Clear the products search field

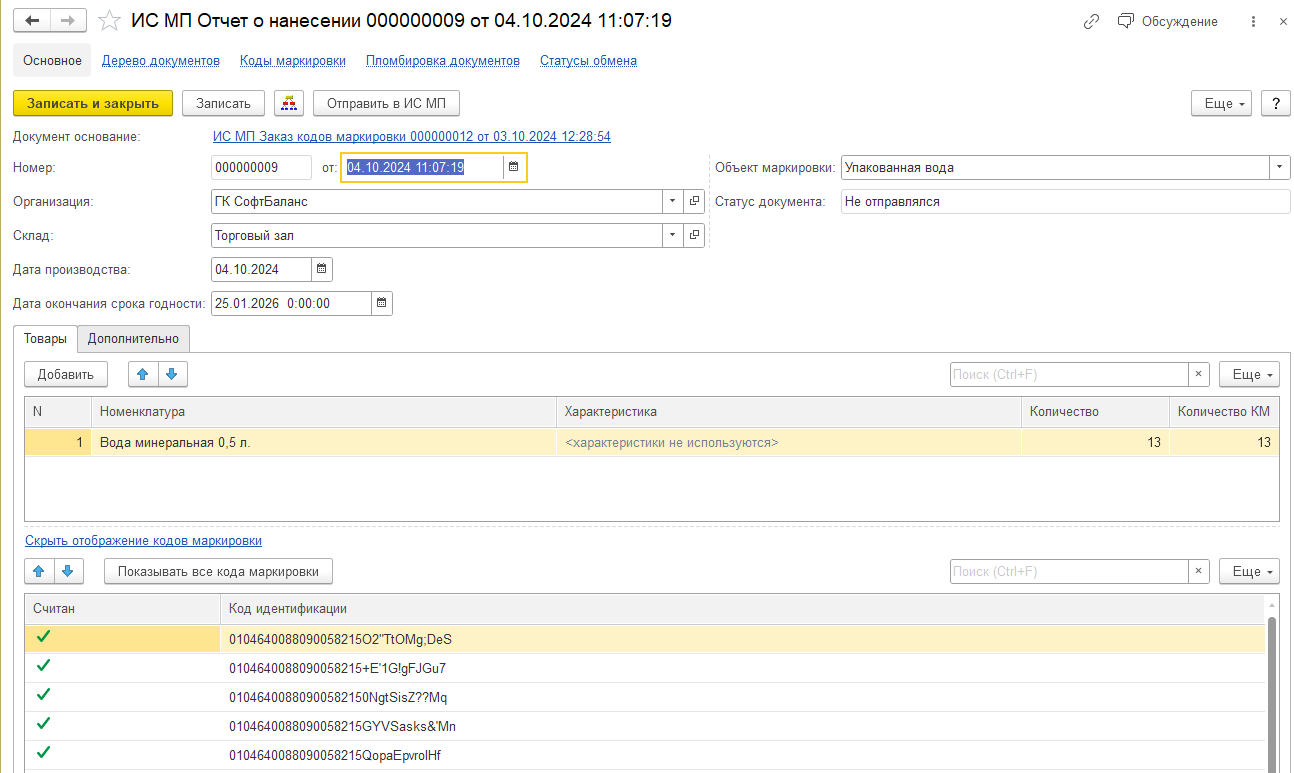tap(1198, 374)
